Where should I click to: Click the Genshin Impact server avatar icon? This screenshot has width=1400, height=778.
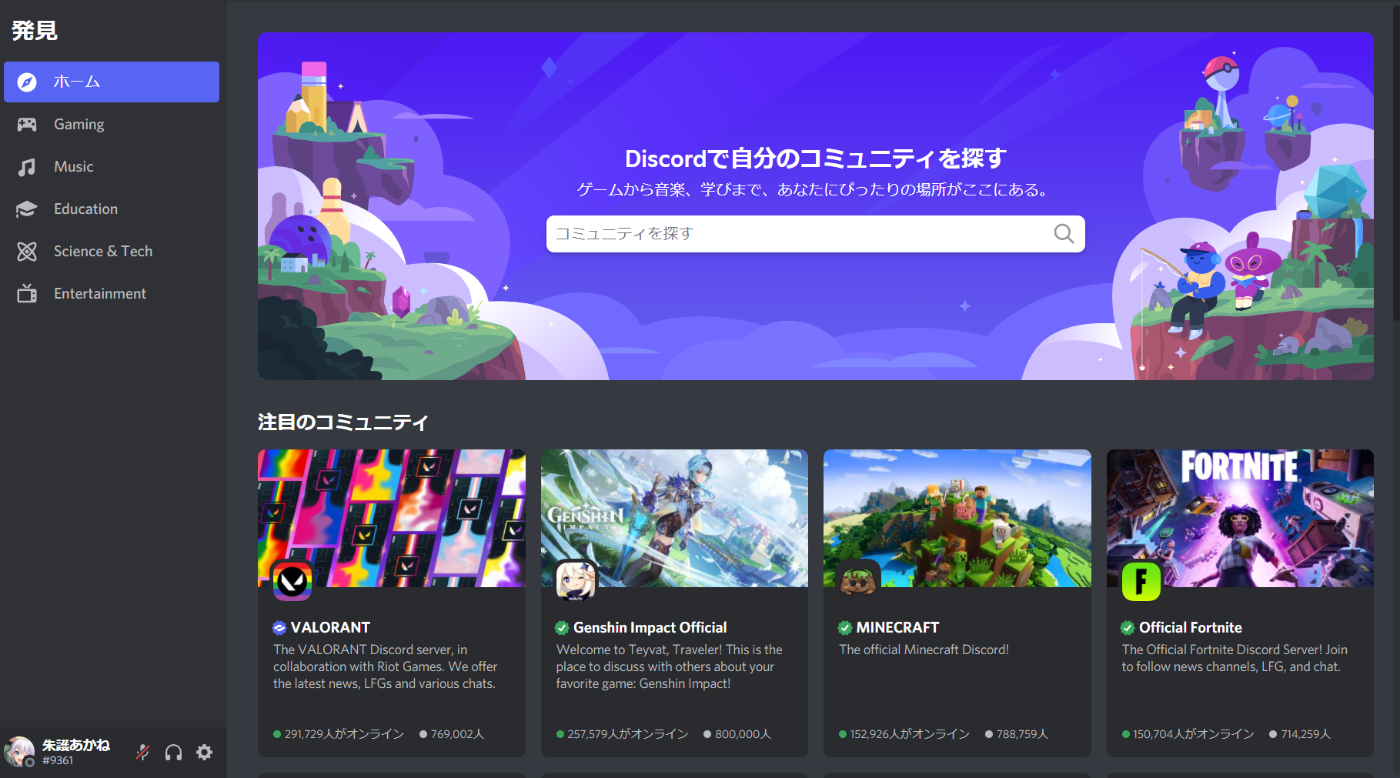(x=575, y=581)
